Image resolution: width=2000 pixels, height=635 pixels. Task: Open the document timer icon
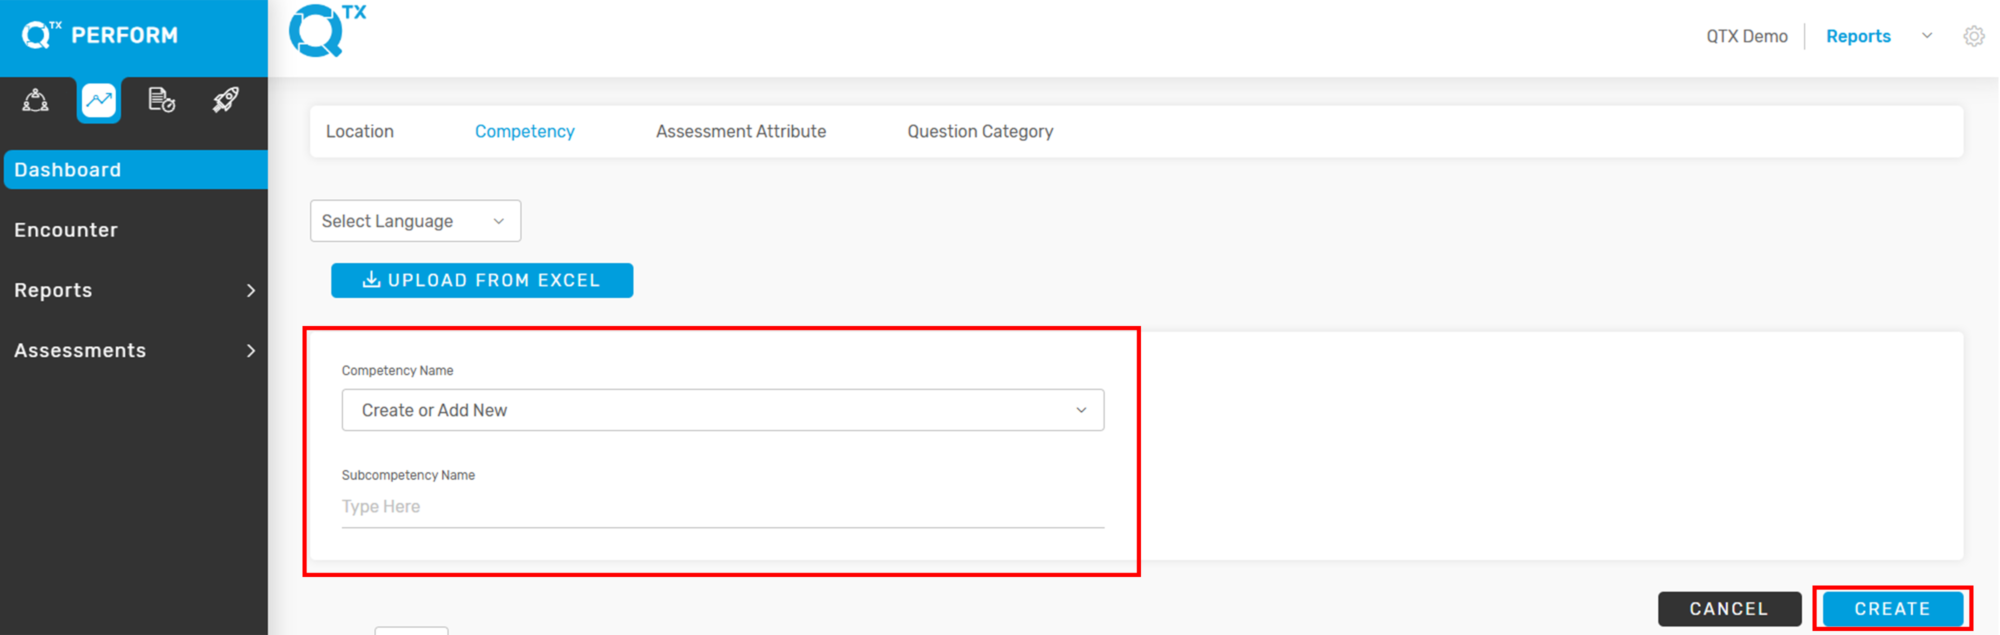point(161,100)
